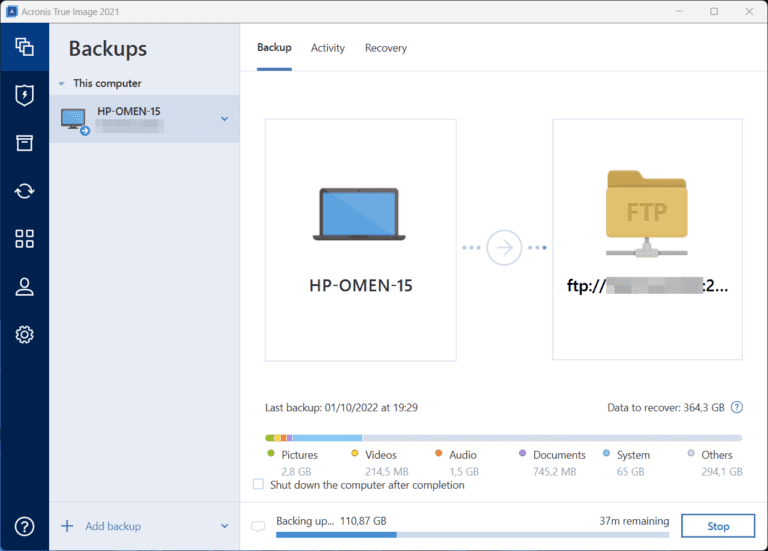The image size is (768, 551).
Task: Select the FTP destination panel
Action: coord(647,240)
